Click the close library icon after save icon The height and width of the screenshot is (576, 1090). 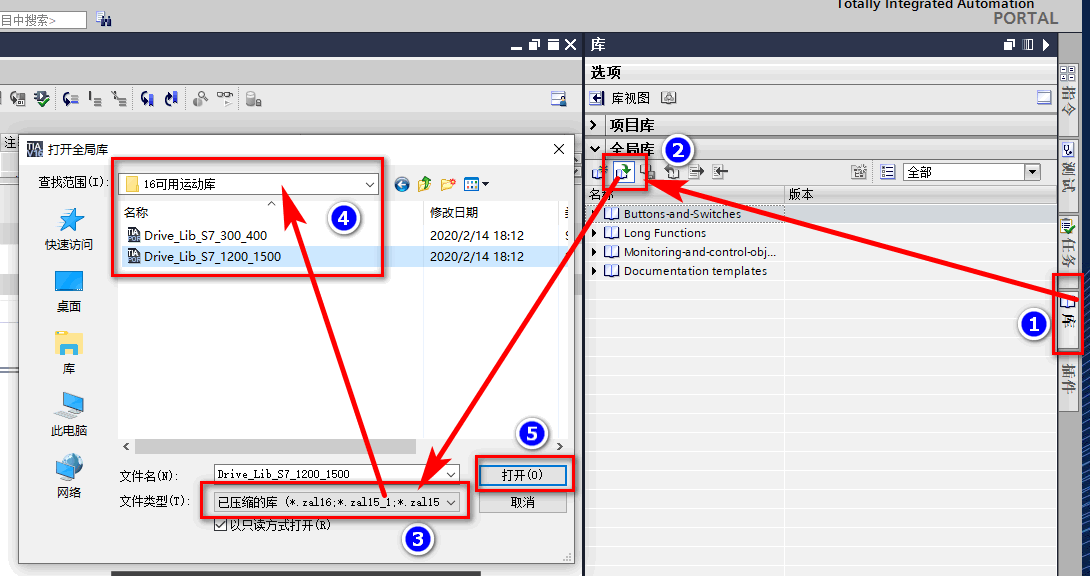[x=672, y=172]
